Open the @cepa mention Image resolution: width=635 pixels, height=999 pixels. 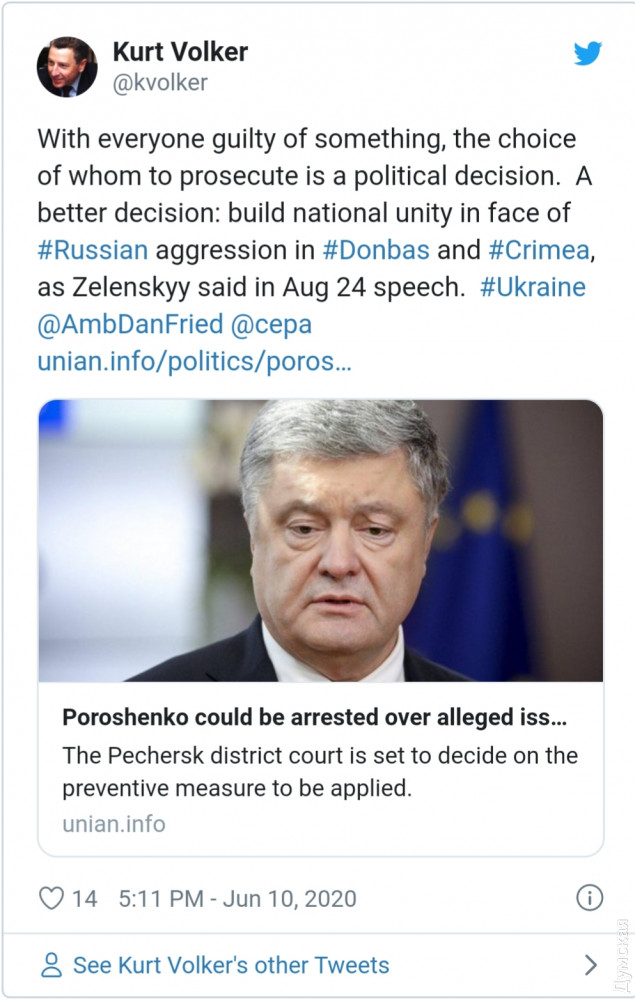pos(271,324)
